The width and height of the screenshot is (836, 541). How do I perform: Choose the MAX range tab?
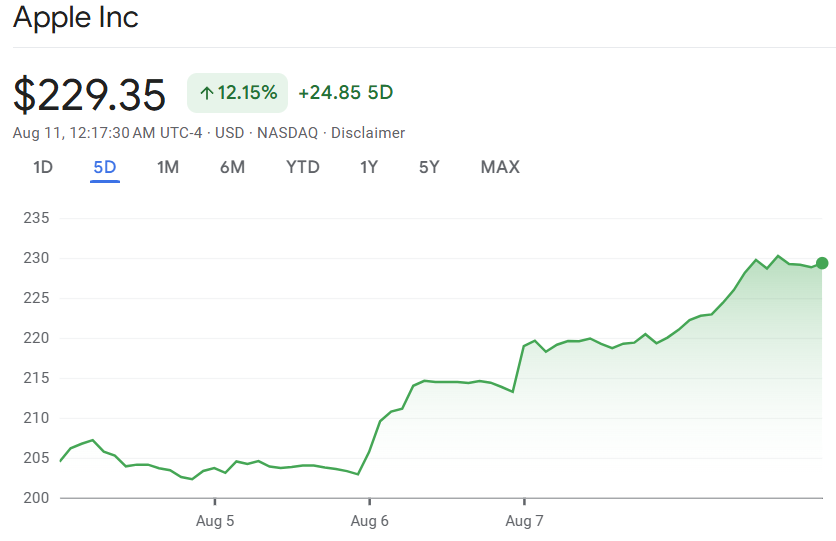click(500, 167)
